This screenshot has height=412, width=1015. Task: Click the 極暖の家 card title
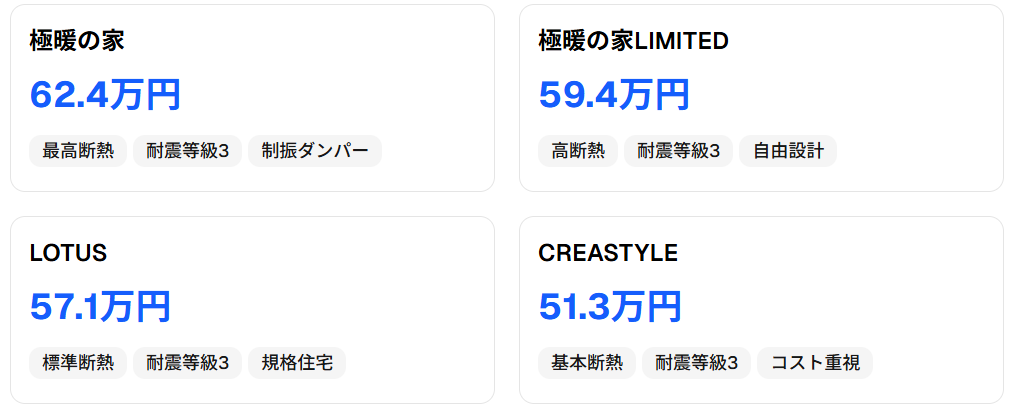pyautogui.click(x=77, y=41)
